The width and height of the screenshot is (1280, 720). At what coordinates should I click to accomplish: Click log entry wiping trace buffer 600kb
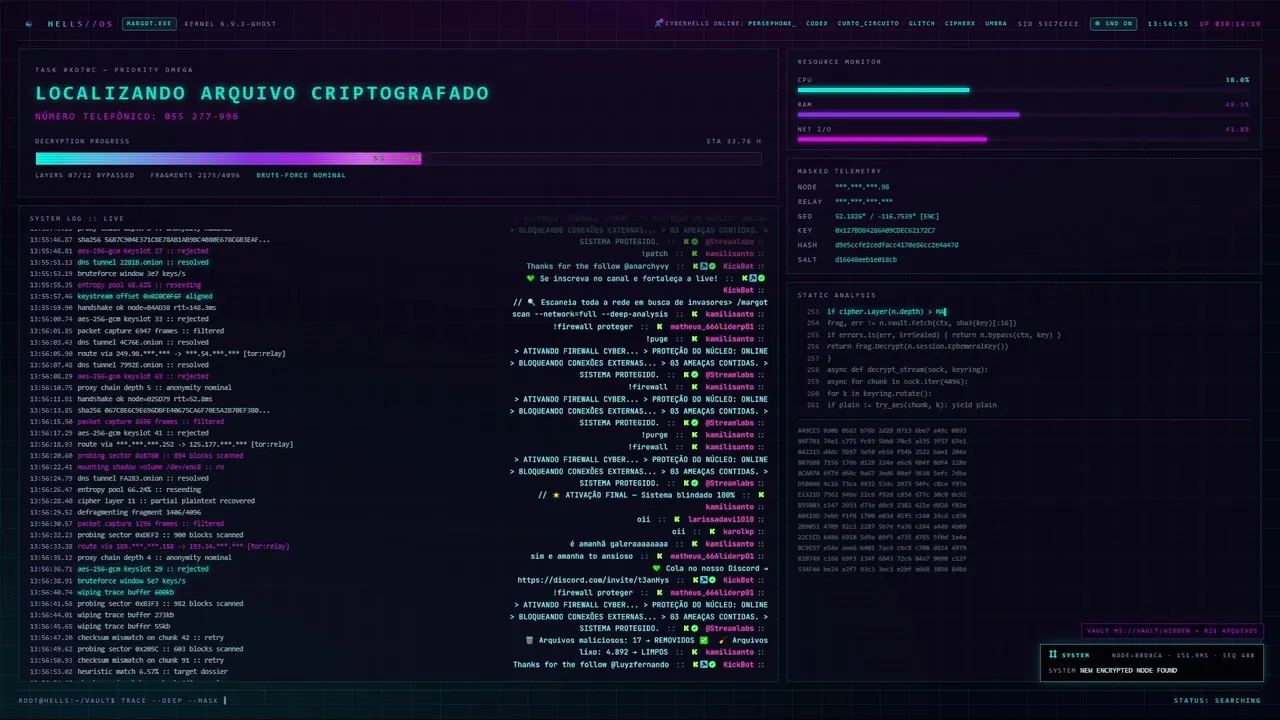click(x=101, y=592)
